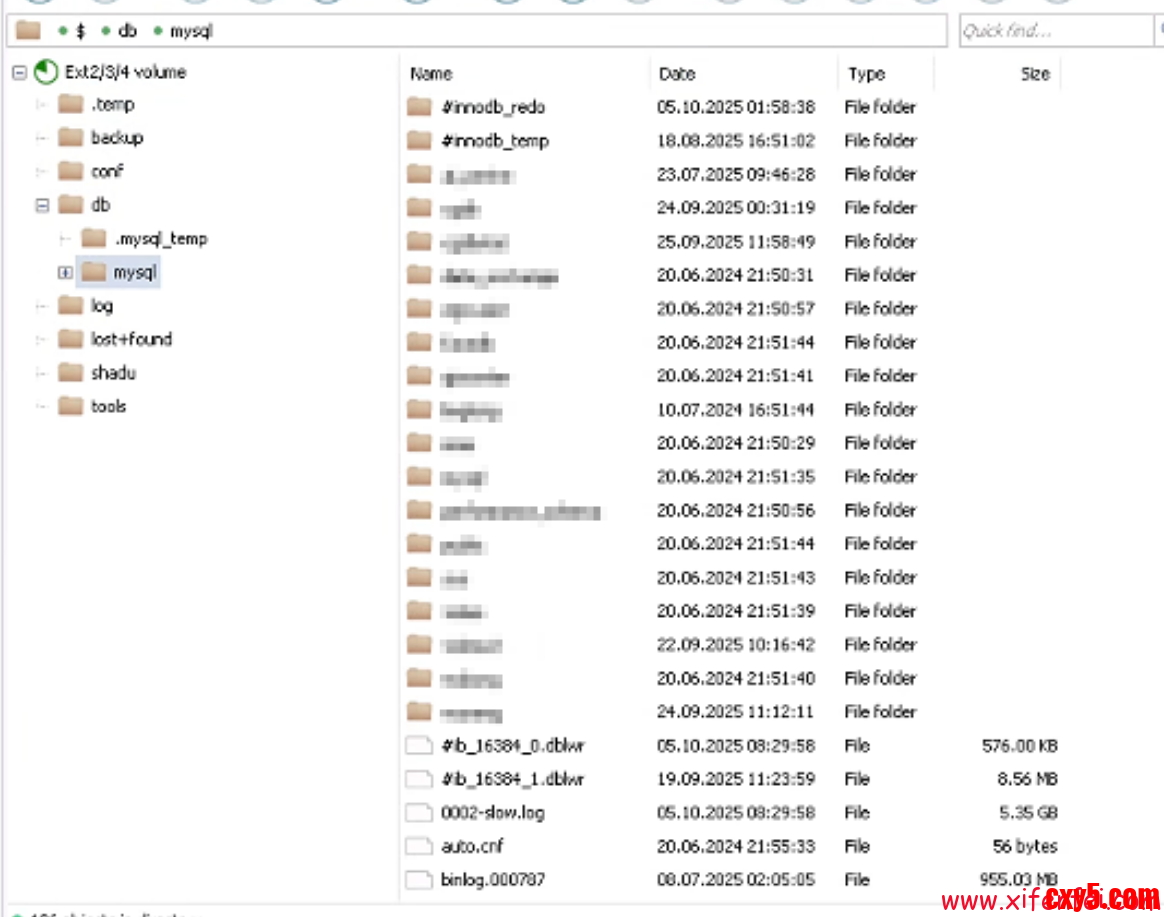Sort the file list by Name column
This screenshot has height=917, width=1164.
click(431, 74)
